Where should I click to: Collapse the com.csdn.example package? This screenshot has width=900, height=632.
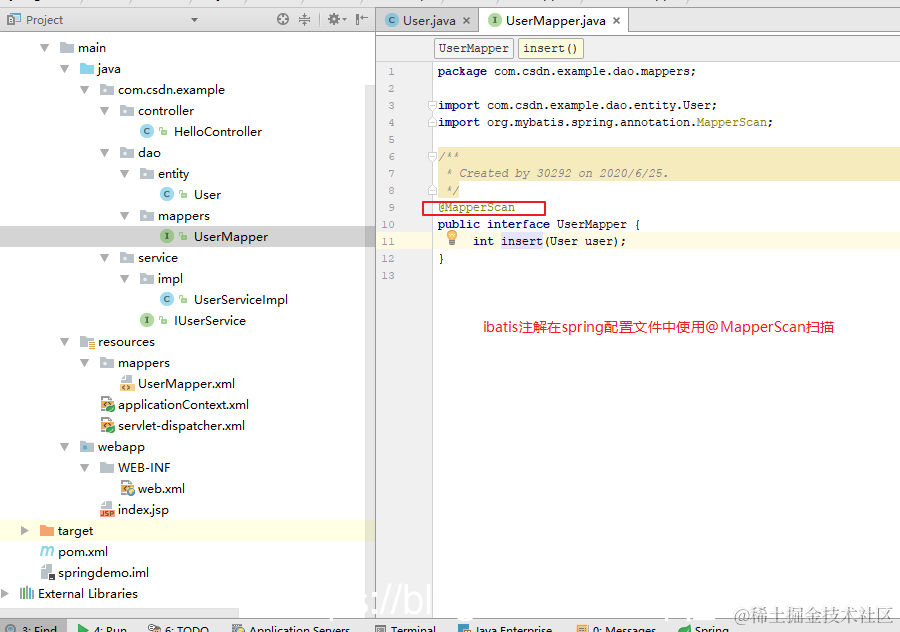click(x=84, y=90)
